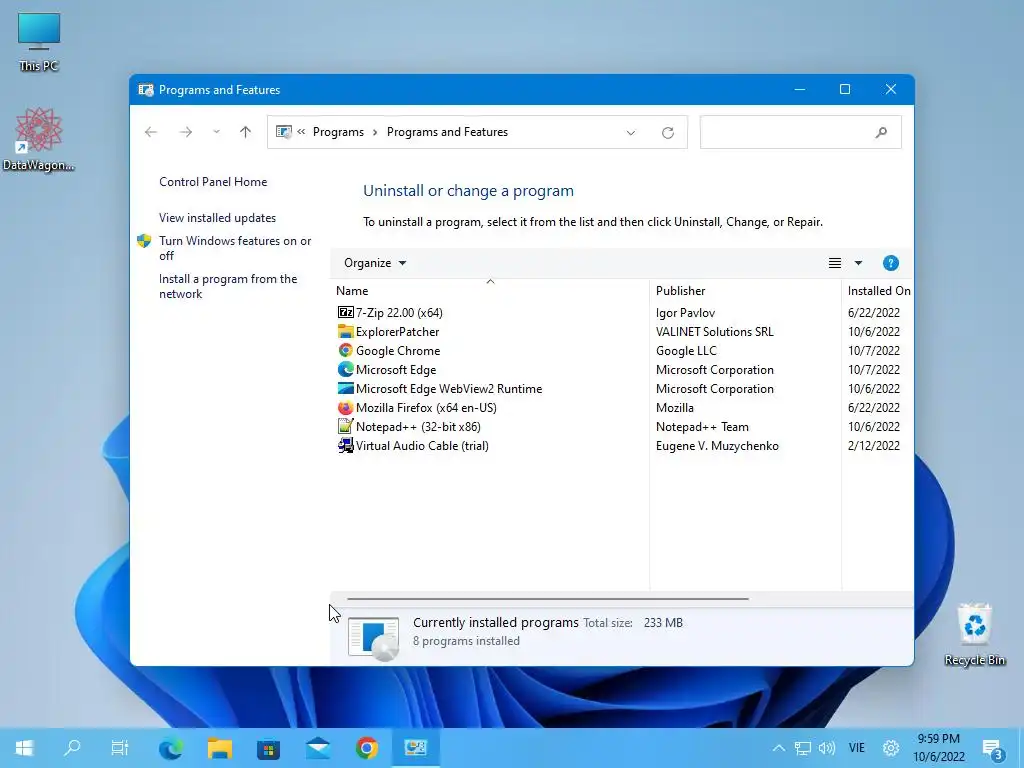The width and height of the screenshot is (1024, 768).
Task: Click the Virtual Audio Cable icon
Action: coord(345,445)
